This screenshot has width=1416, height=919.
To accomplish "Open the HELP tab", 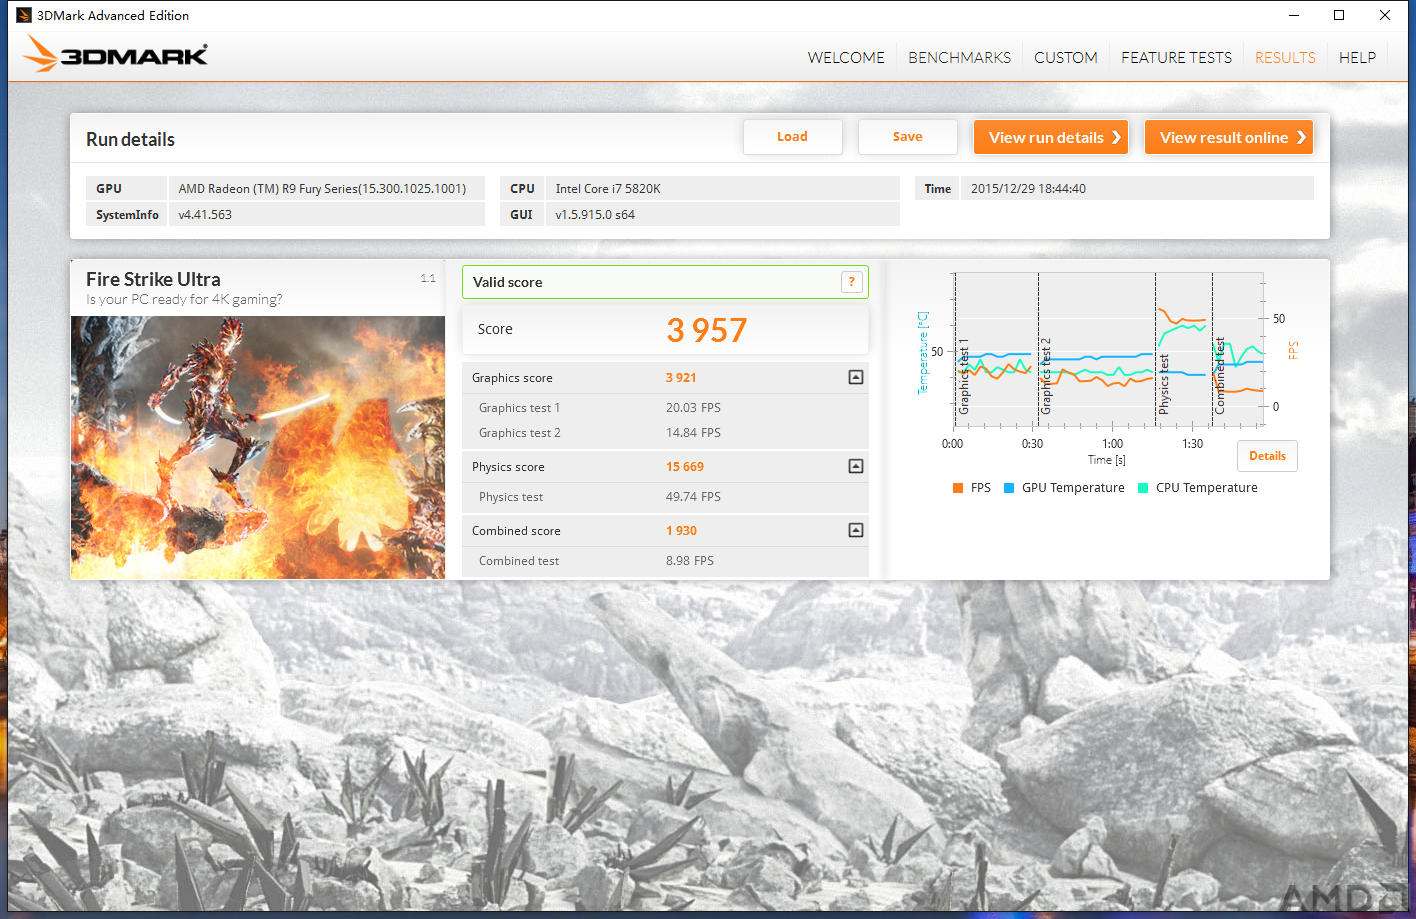I will click(1357, 57).
